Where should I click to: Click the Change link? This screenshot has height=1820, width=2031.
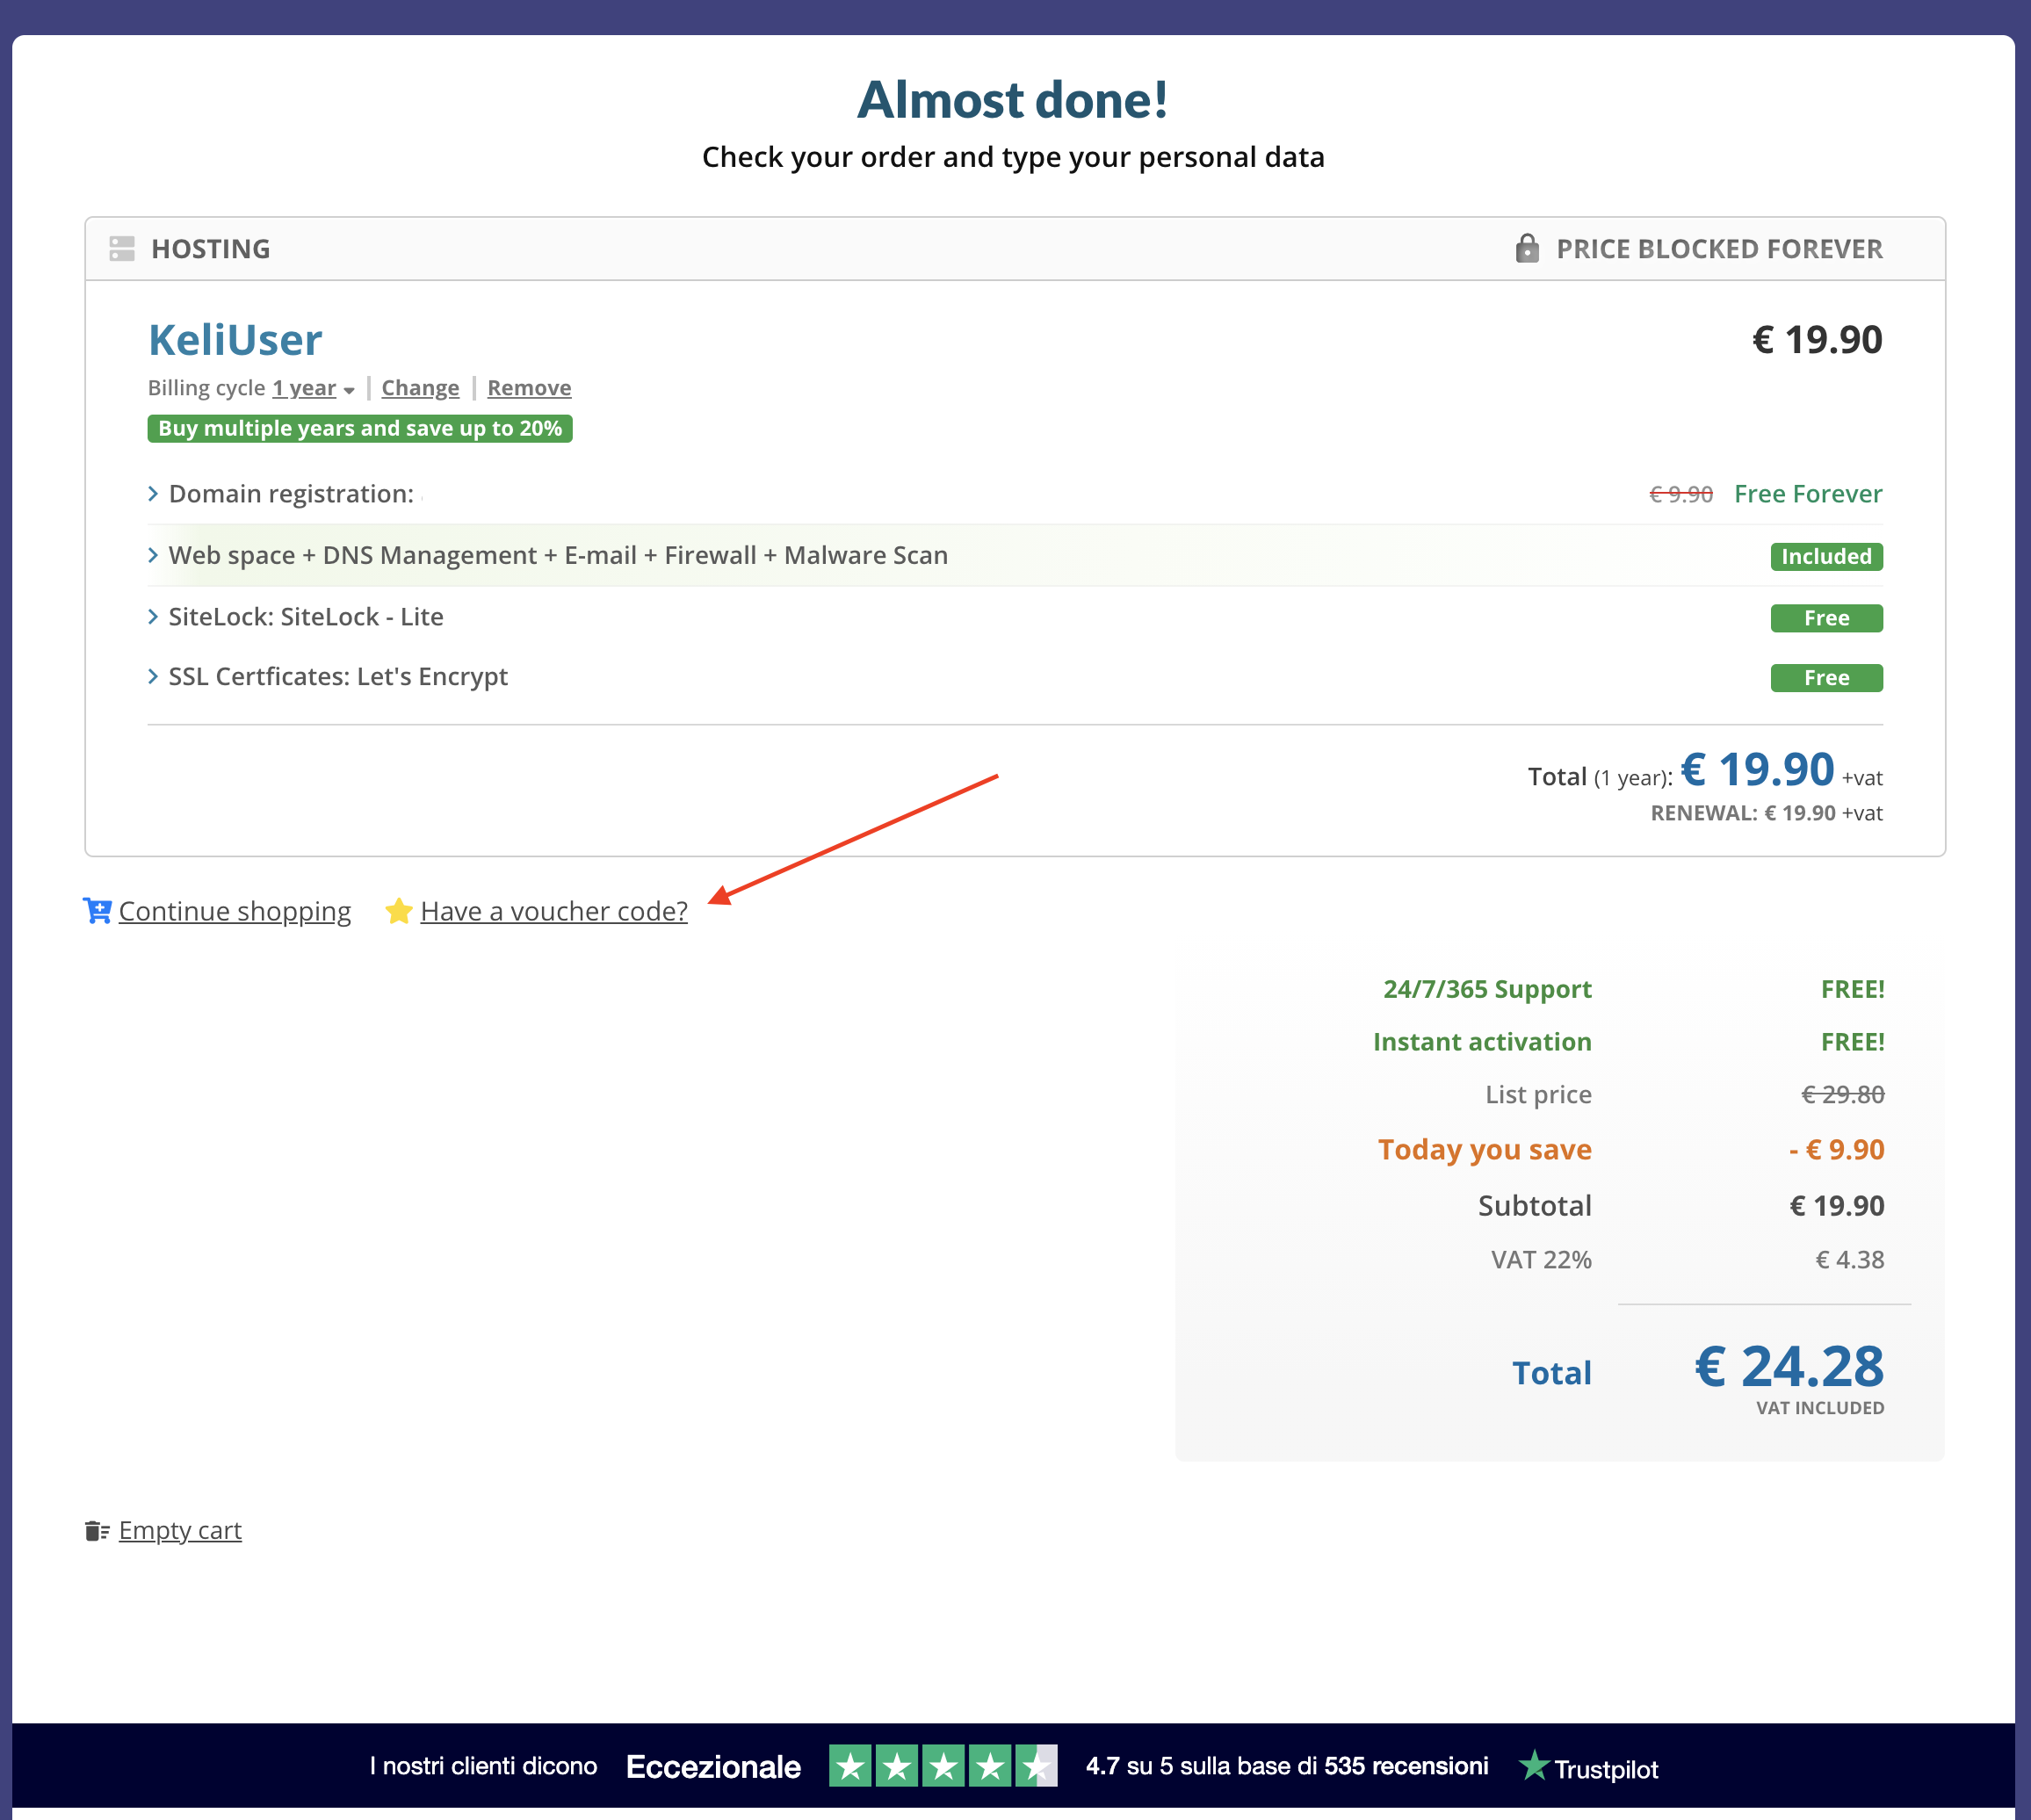420,388
